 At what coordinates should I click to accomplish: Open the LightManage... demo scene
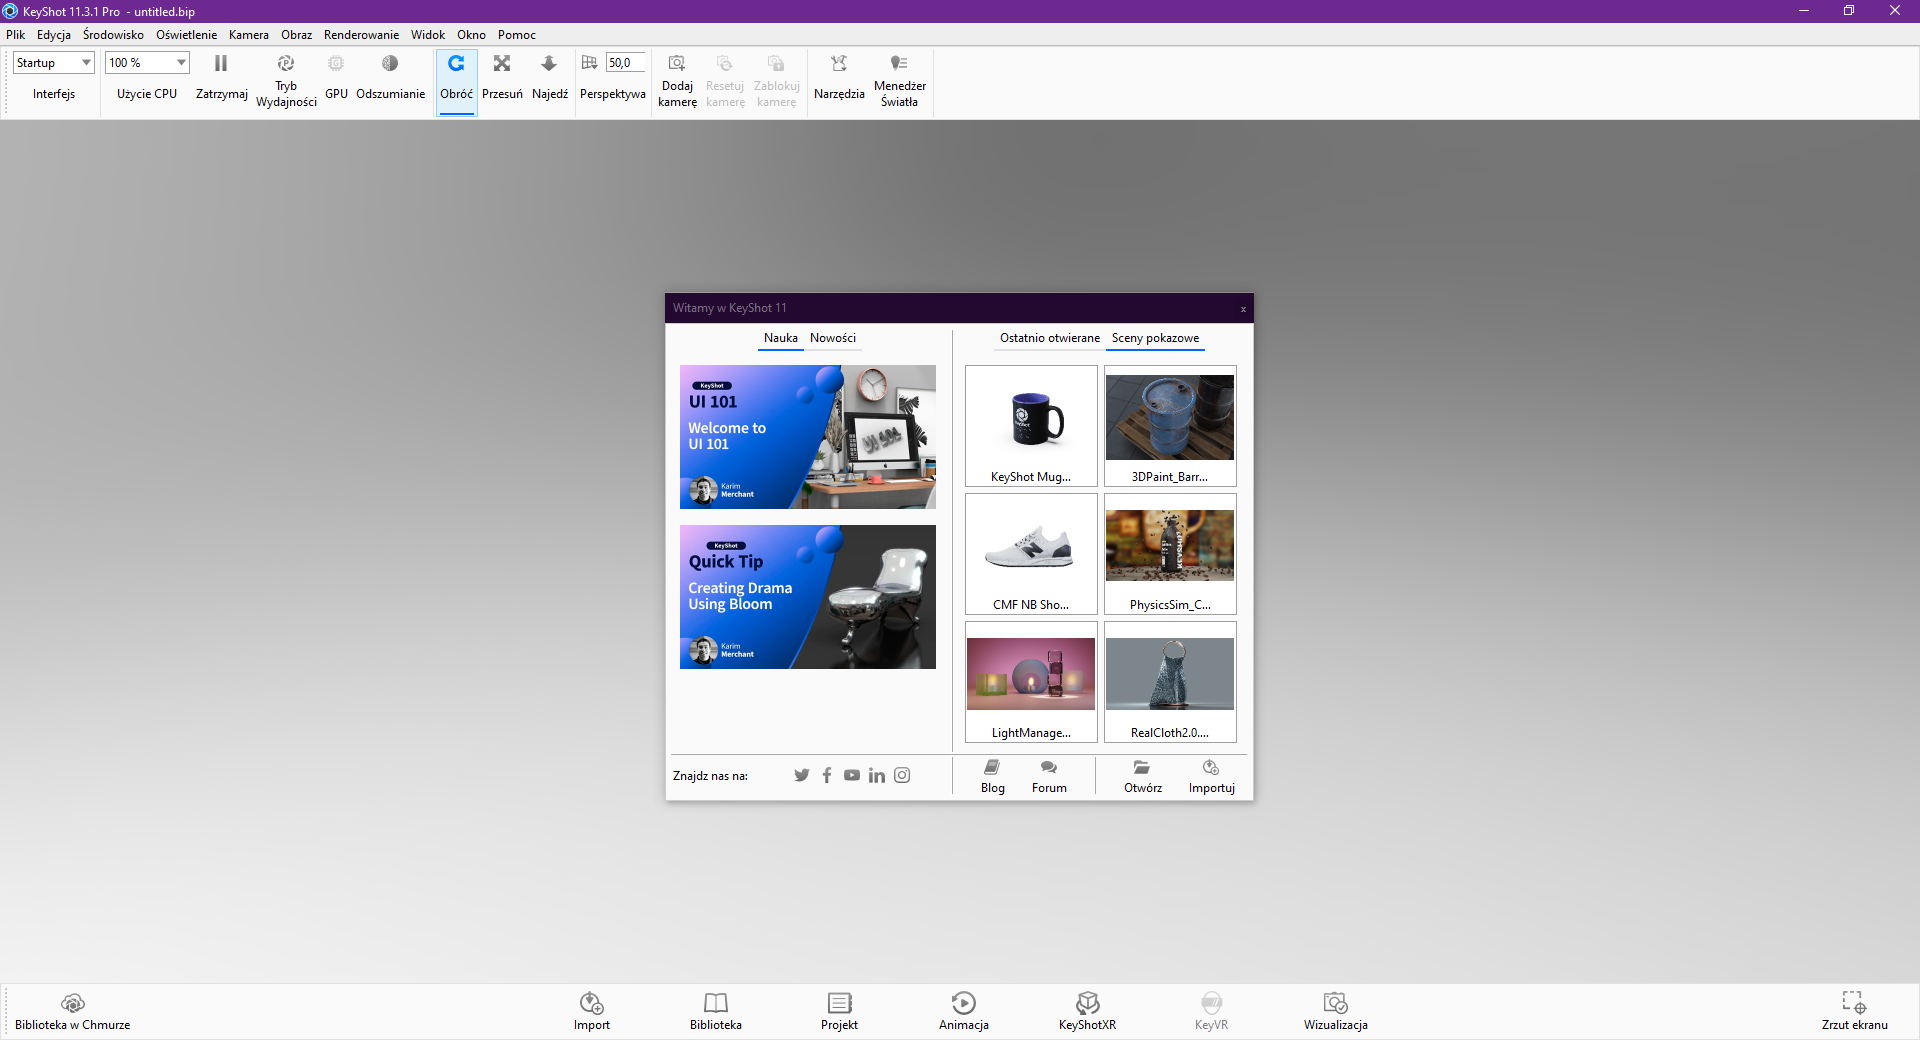1031,682
